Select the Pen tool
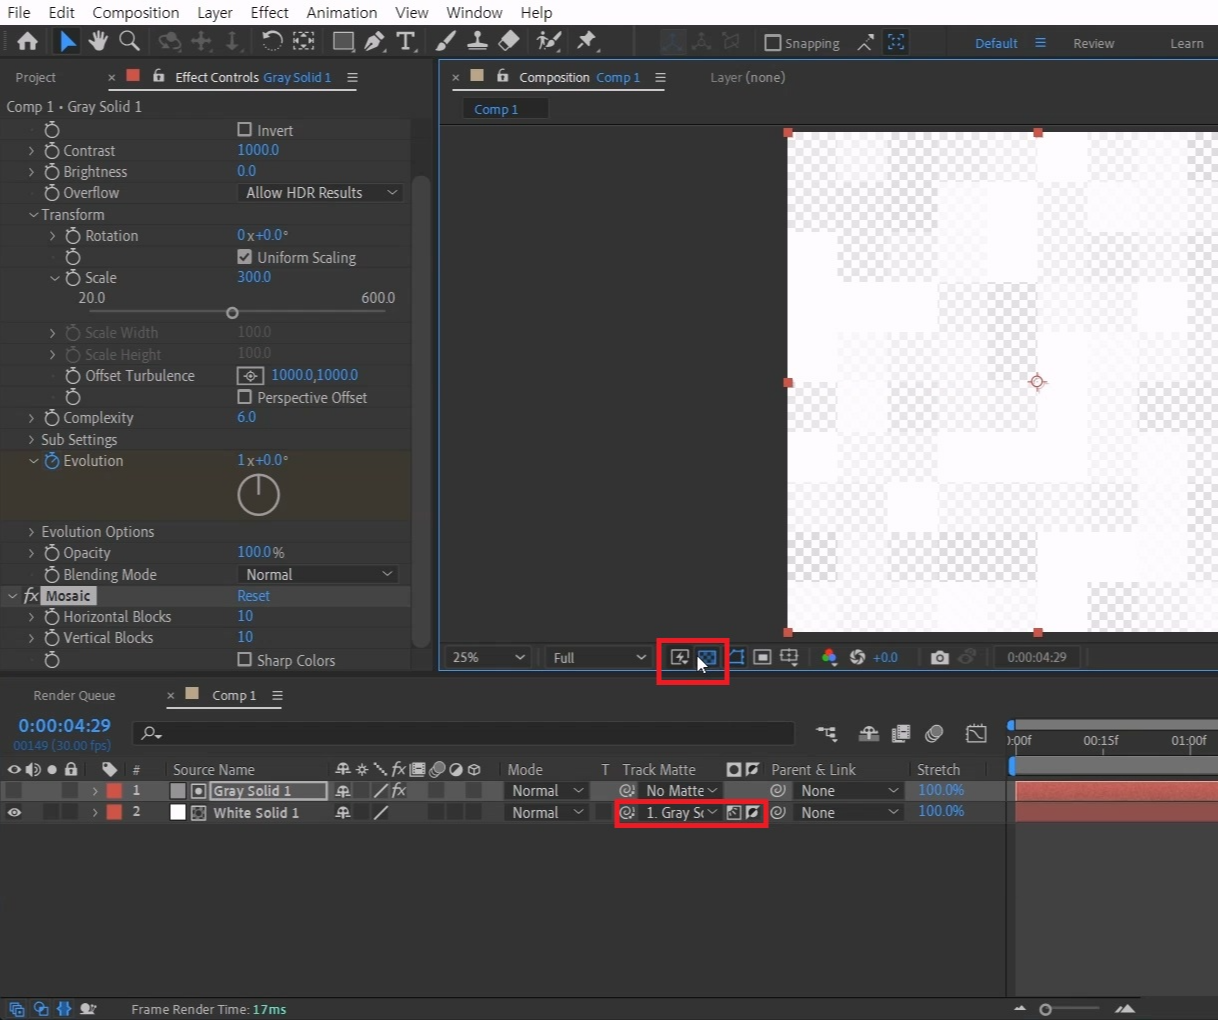The image size is (1218, 1020). [374, 41]
